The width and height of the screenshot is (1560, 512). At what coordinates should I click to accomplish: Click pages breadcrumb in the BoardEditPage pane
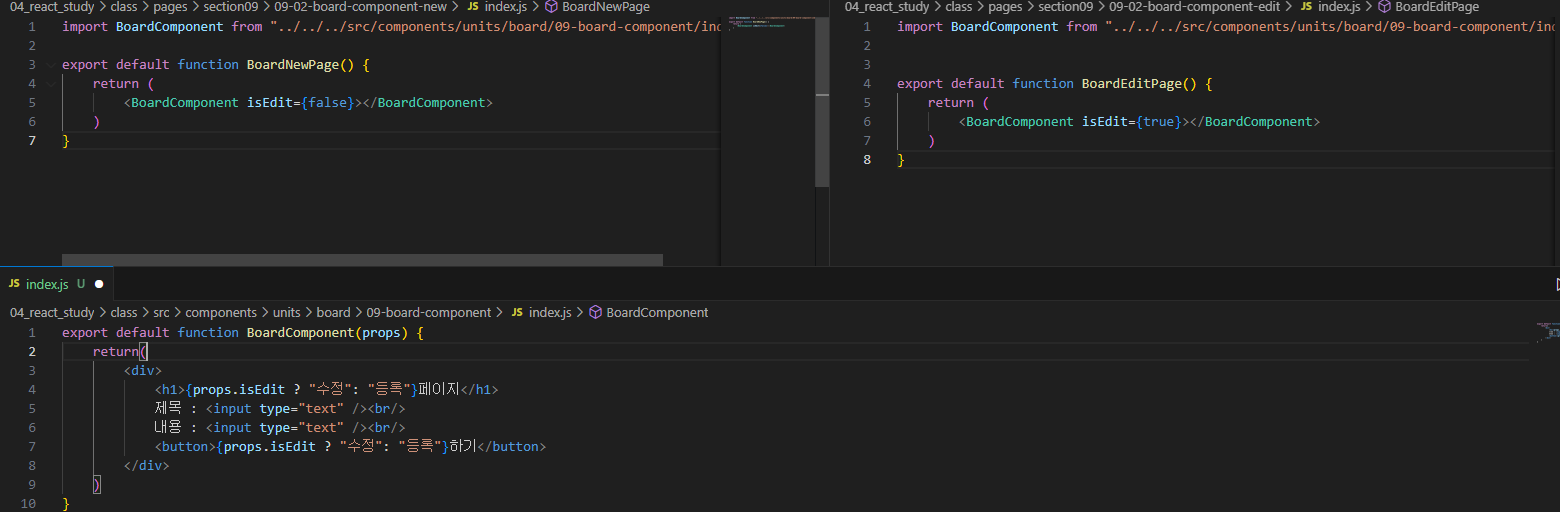[x=1005, y=7]
